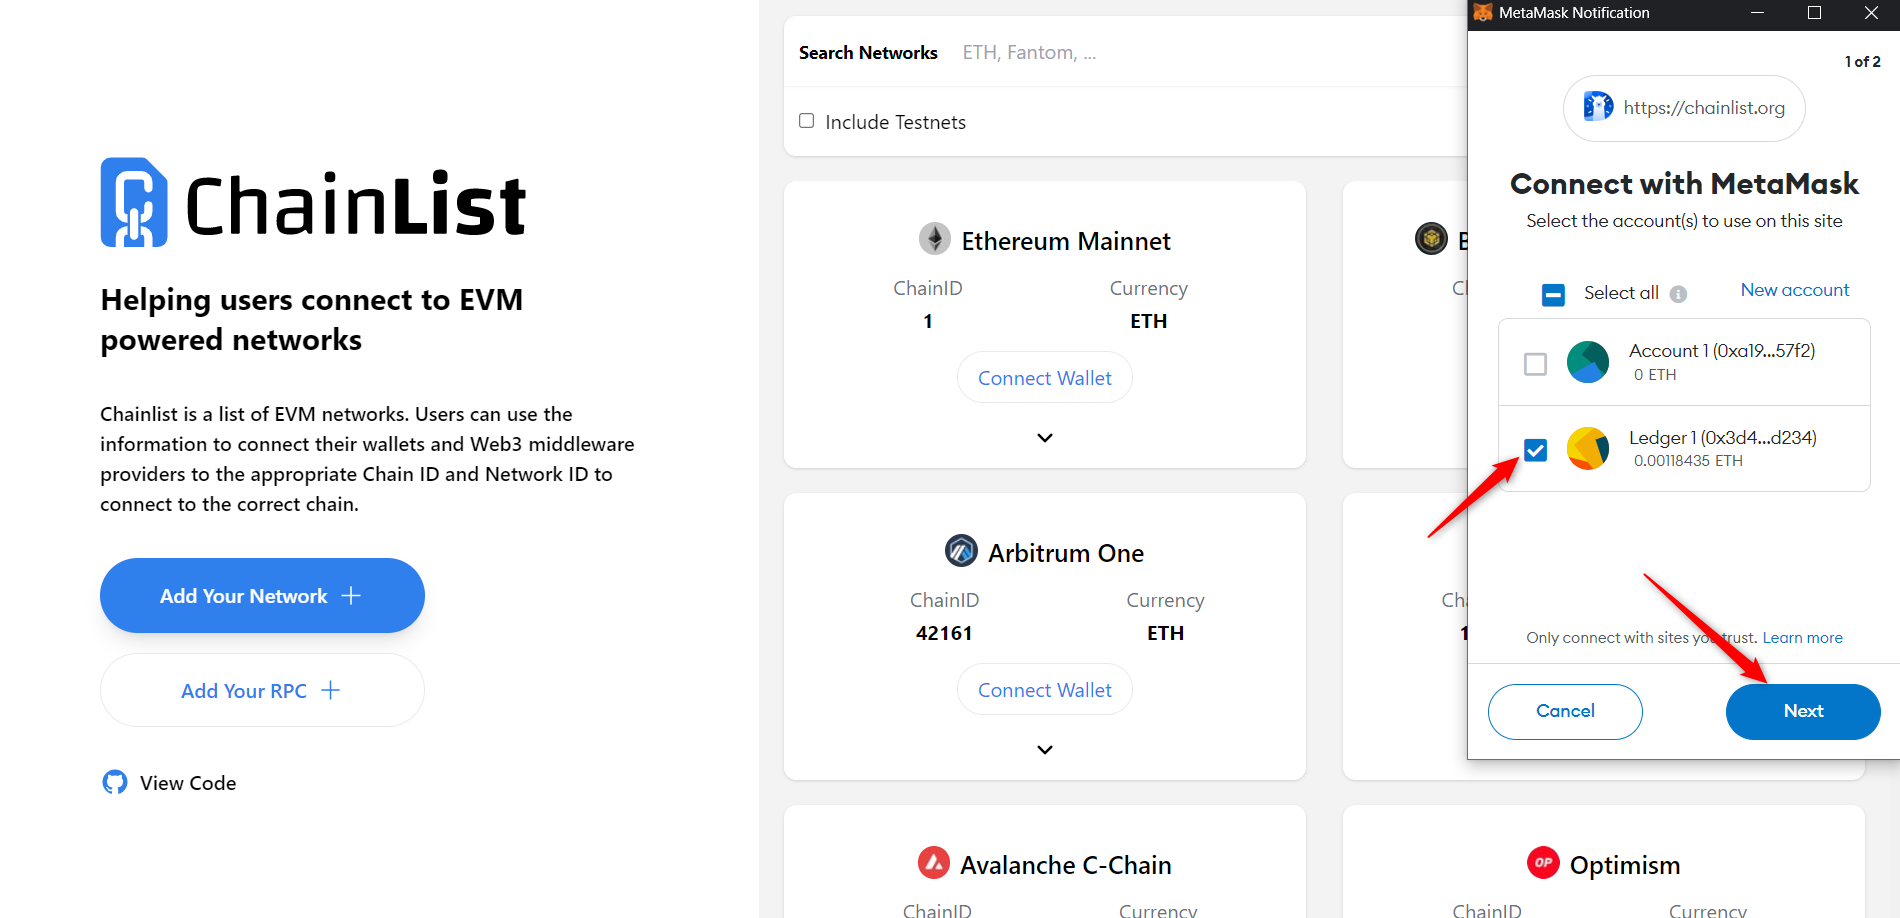Screen dimensions: 1900x918
Task: Expand Arbitrum One details chevron
Action: click(1045, 750)
